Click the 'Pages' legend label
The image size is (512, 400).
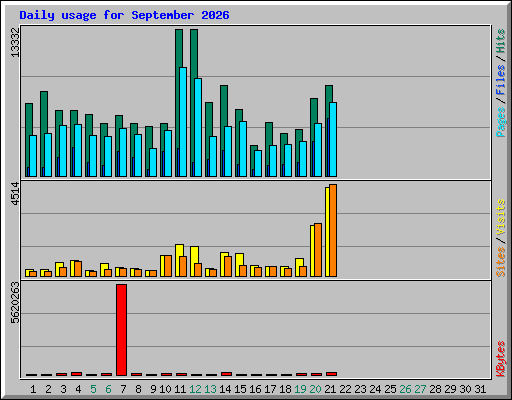501,122
